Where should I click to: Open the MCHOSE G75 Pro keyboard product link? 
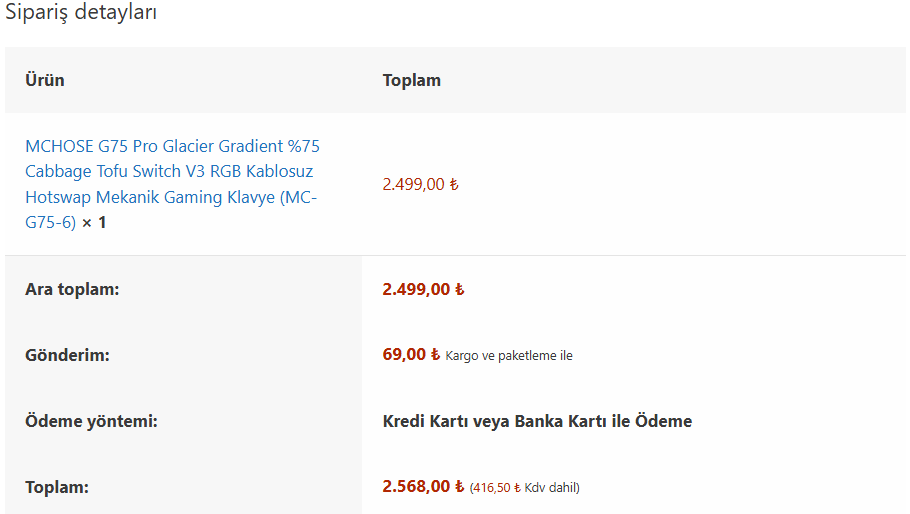pyautogui.click(x=172, y=184)
